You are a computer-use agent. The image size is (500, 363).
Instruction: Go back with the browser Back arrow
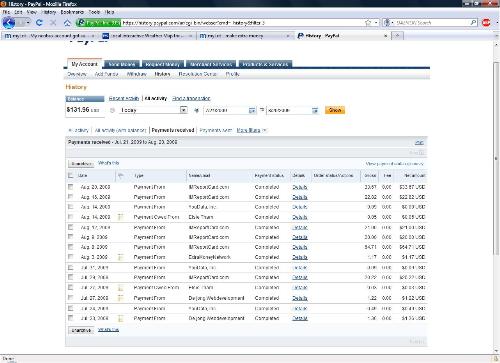coord(8,23)
